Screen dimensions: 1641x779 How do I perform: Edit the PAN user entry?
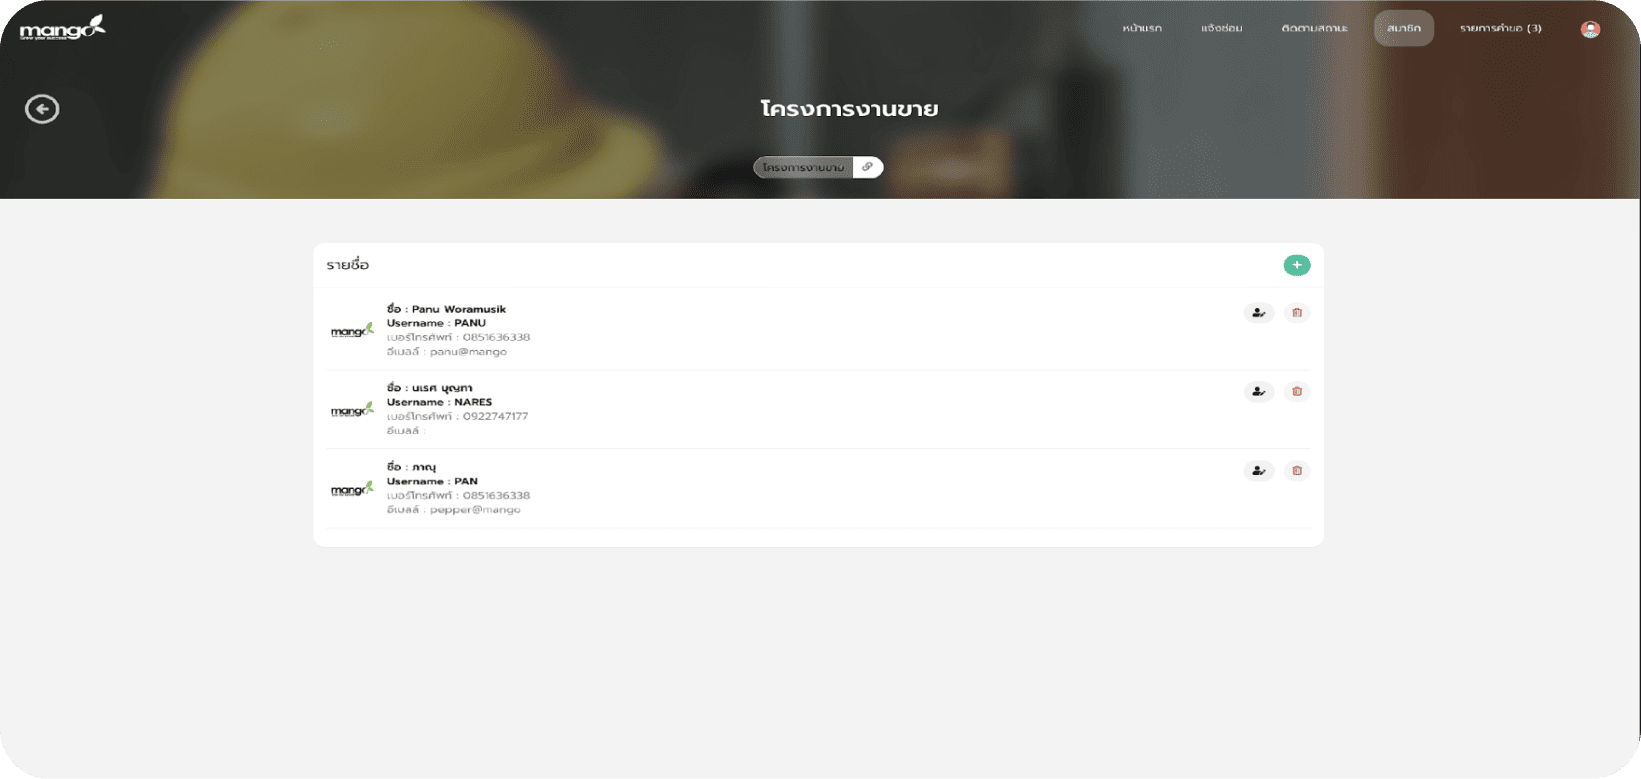point(1258,471)
